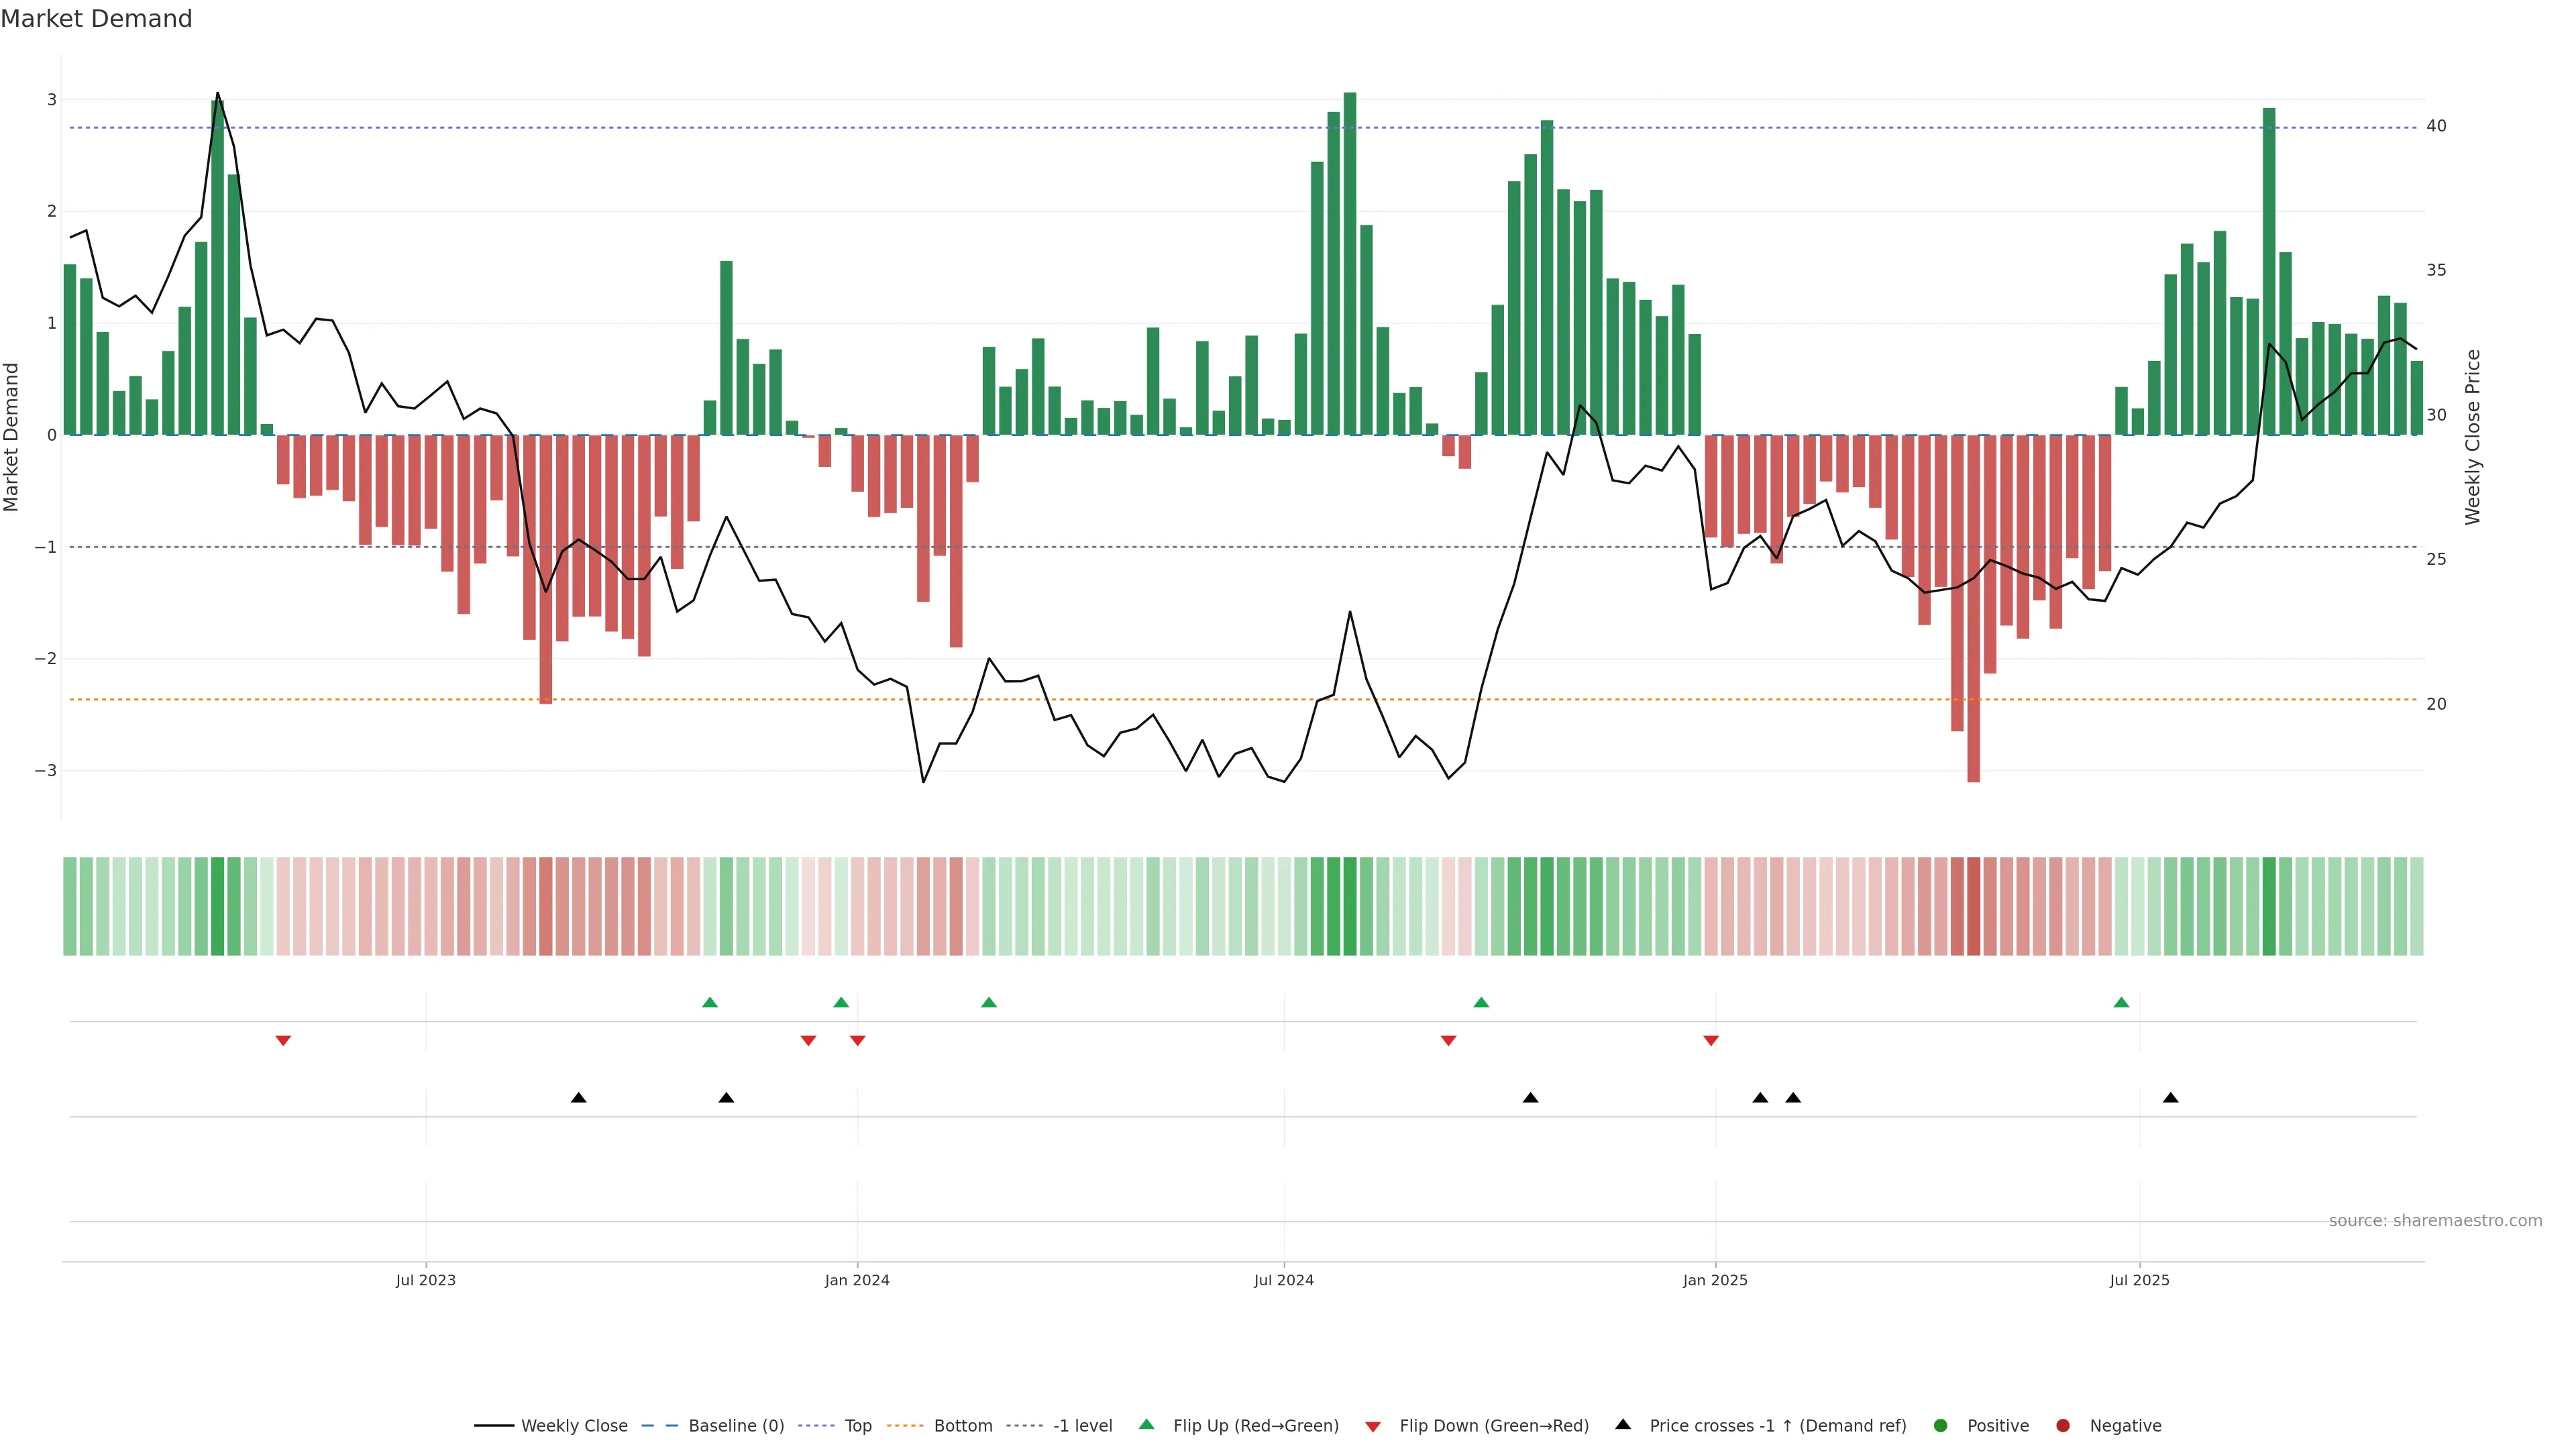This screenshot has width=2576, height=1449.
Task: Click the Weekly Close legend line
Action: click(x=494, y=1426)
